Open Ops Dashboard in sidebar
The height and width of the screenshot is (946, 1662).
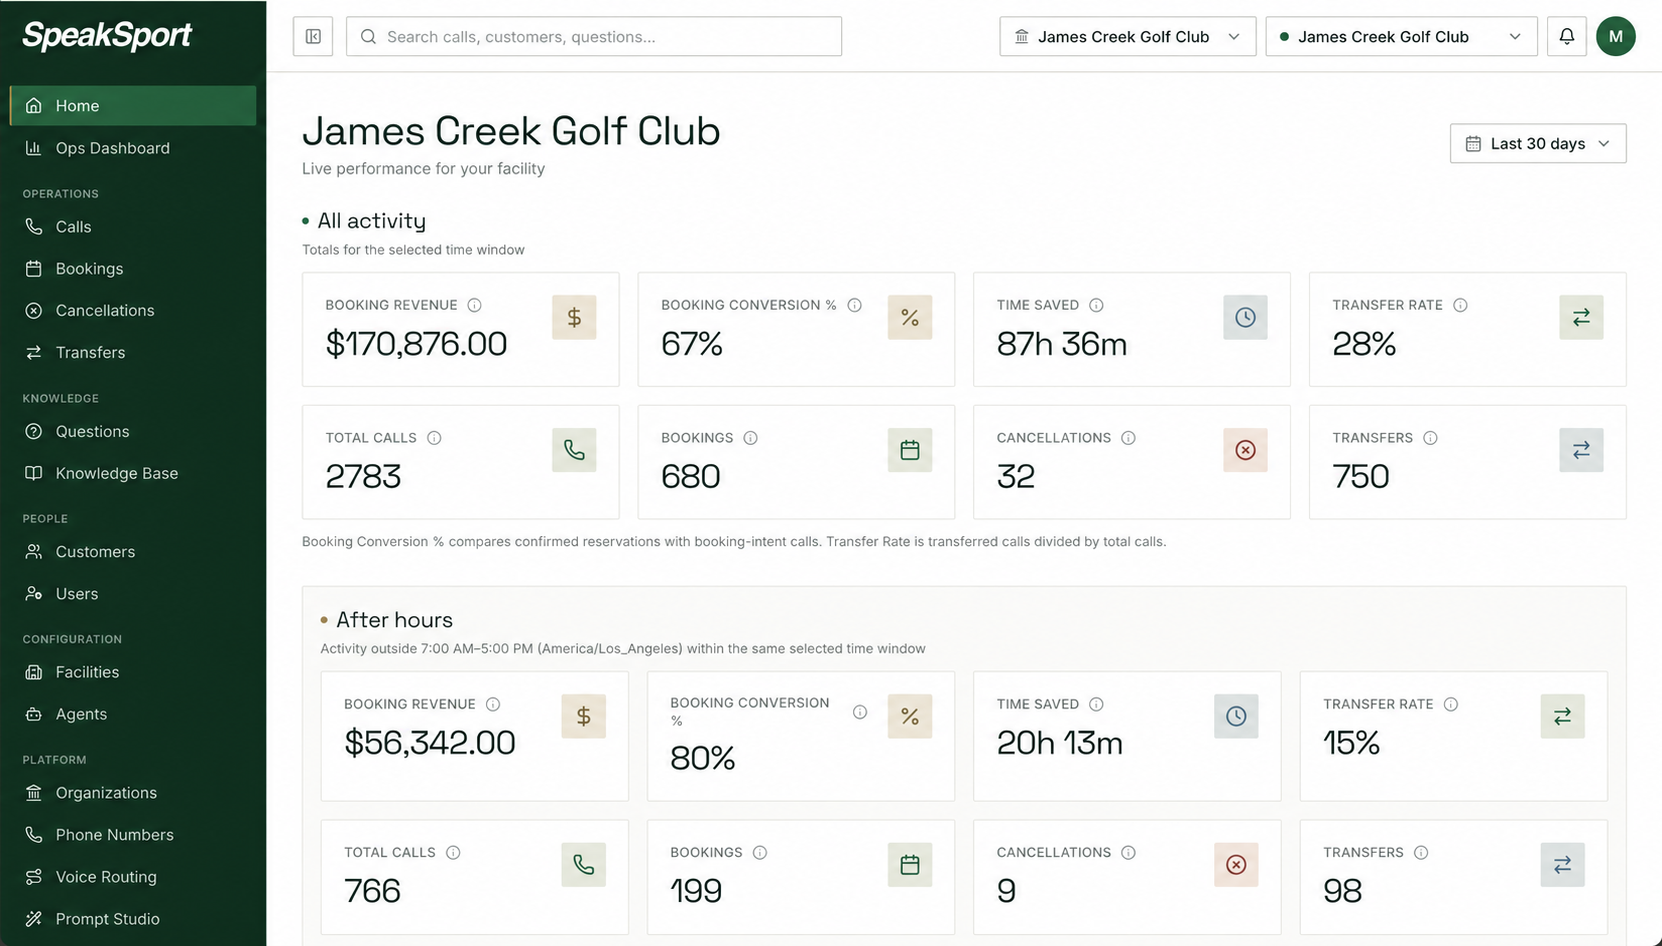[133, 148]
